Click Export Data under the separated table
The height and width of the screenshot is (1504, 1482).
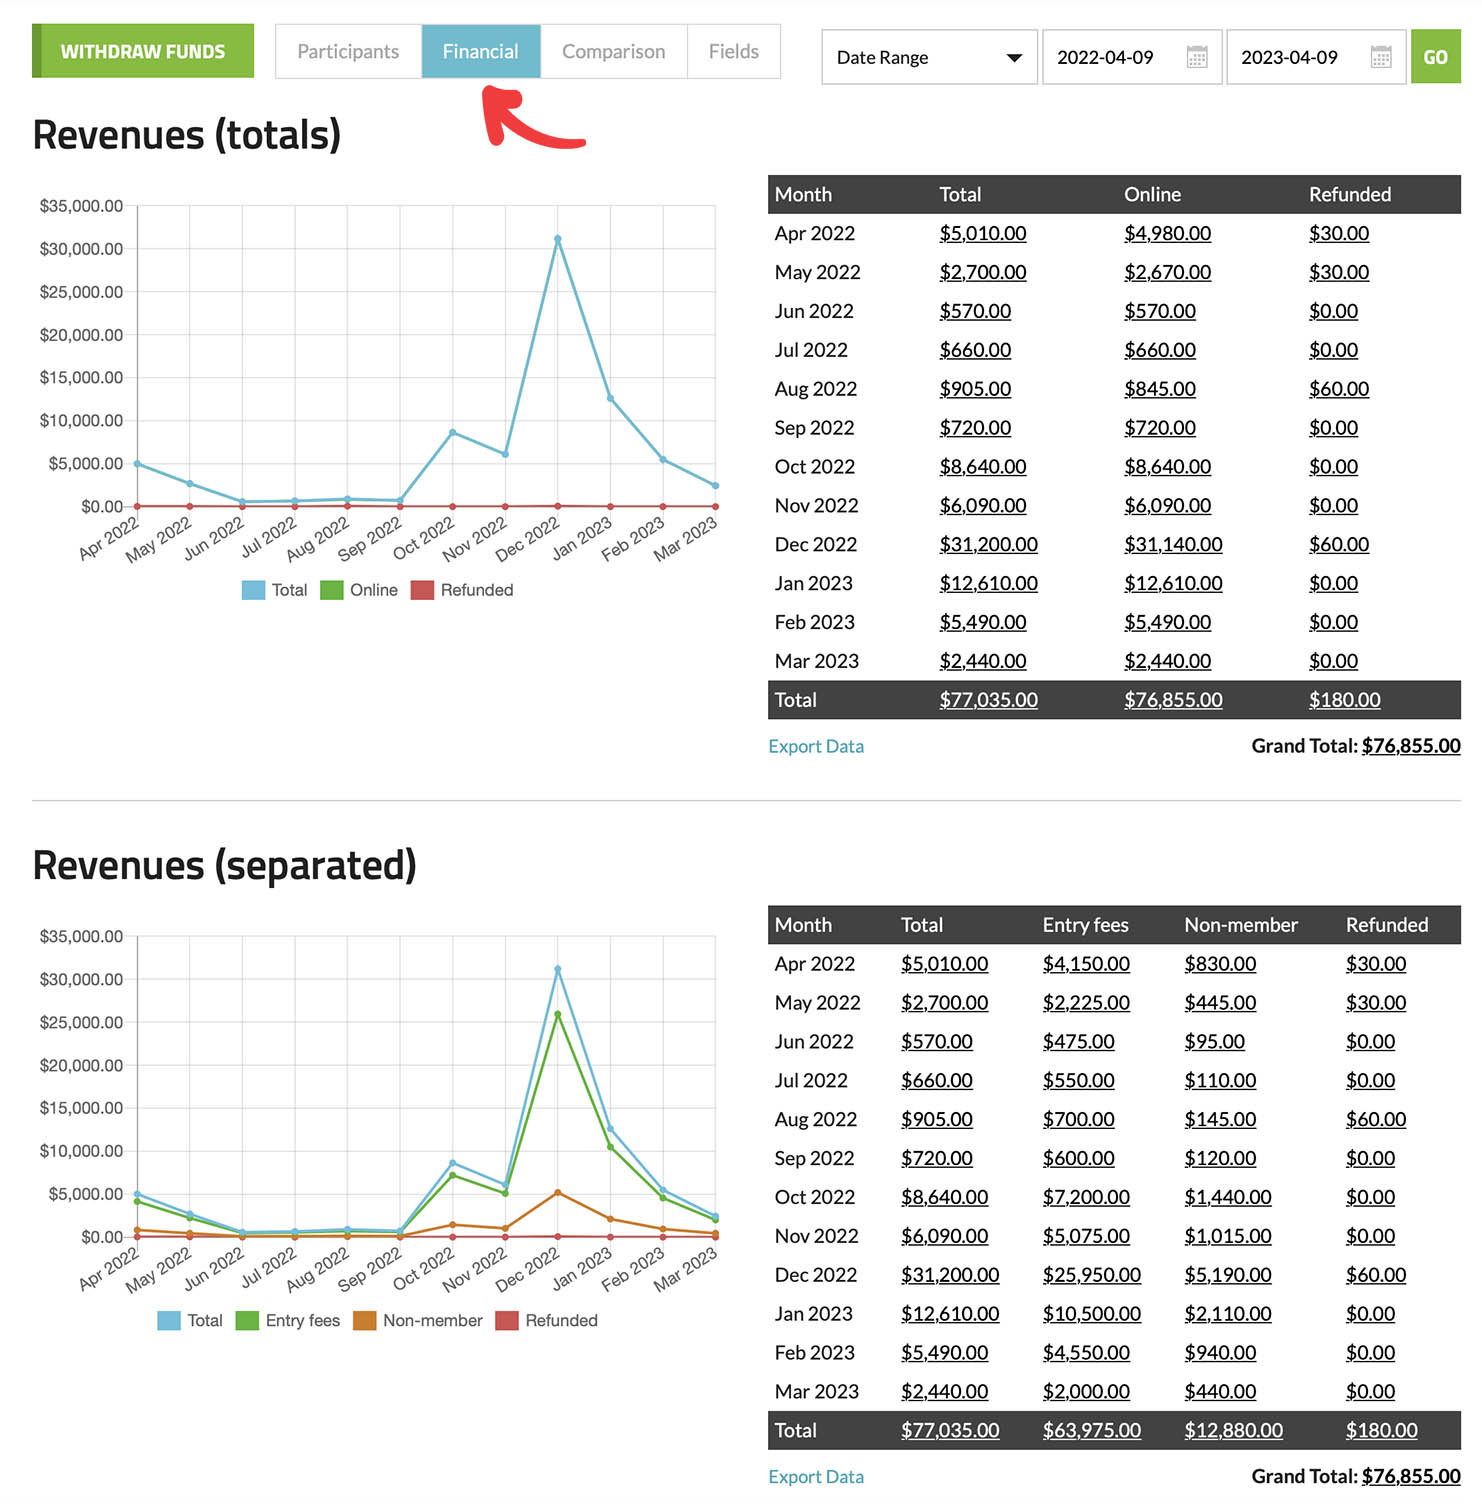(x=815, y=1477)
